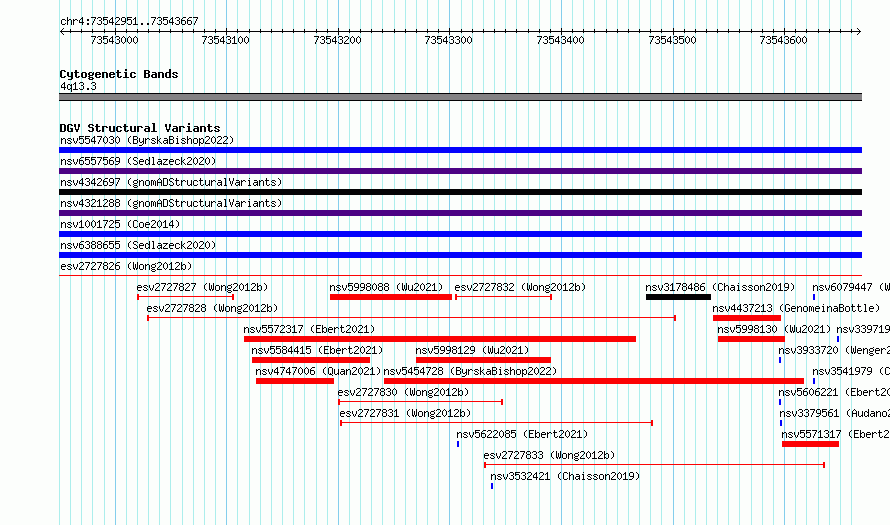Select the blue tick under nsv3532421
This screenshot has height=525, width=890.
coord(492,486)
